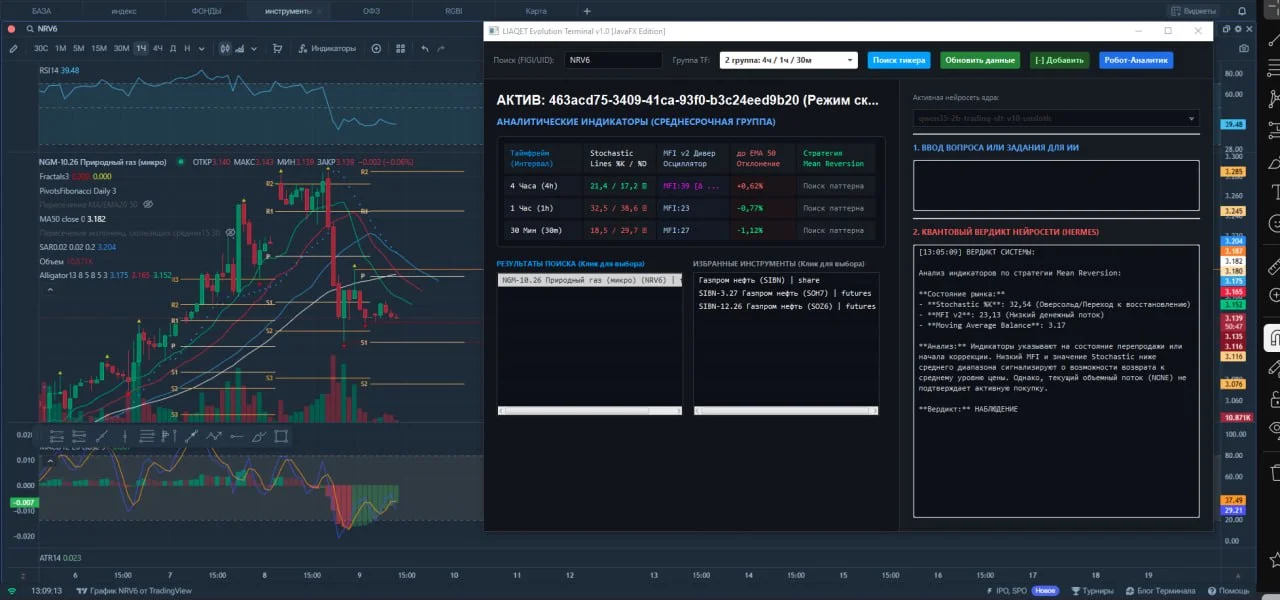This screenshot has height=600, width=1280.
Task: Select the rectangle shape drawing tool
Action: (x=281, y=436)
